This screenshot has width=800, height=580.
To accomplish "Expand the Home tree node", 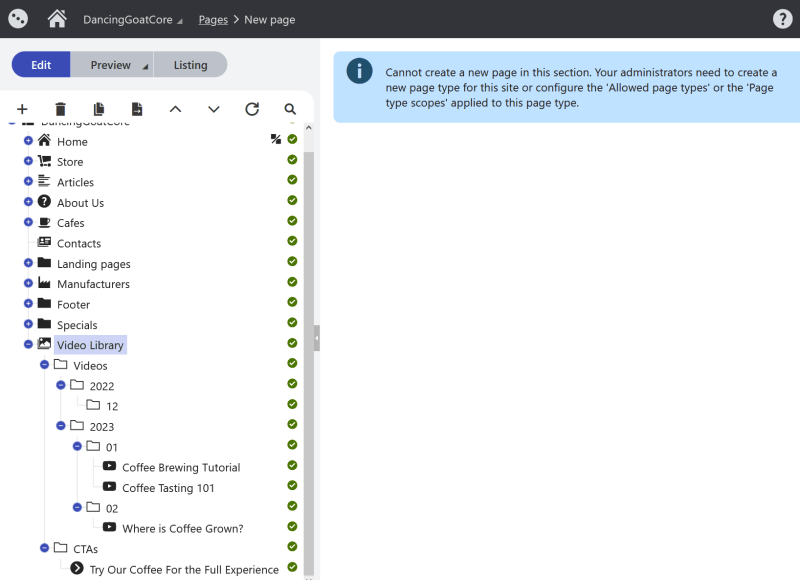I will click(28, 140).
